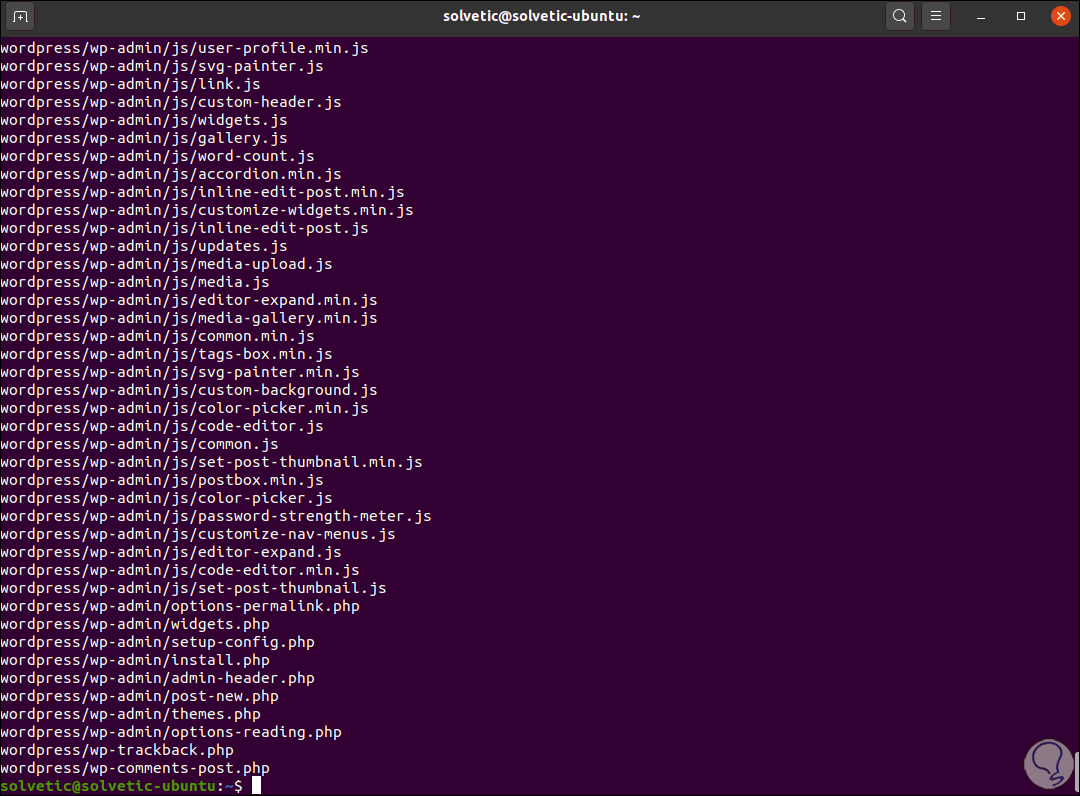
Task: Select the line set-post-thumbnail.min.js
Action: point(211,462)
